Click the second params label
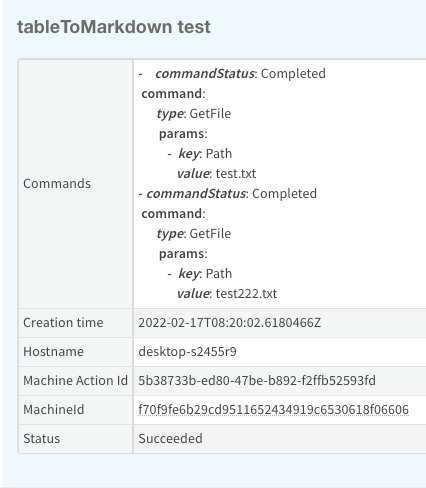 (x=183, y=254)
